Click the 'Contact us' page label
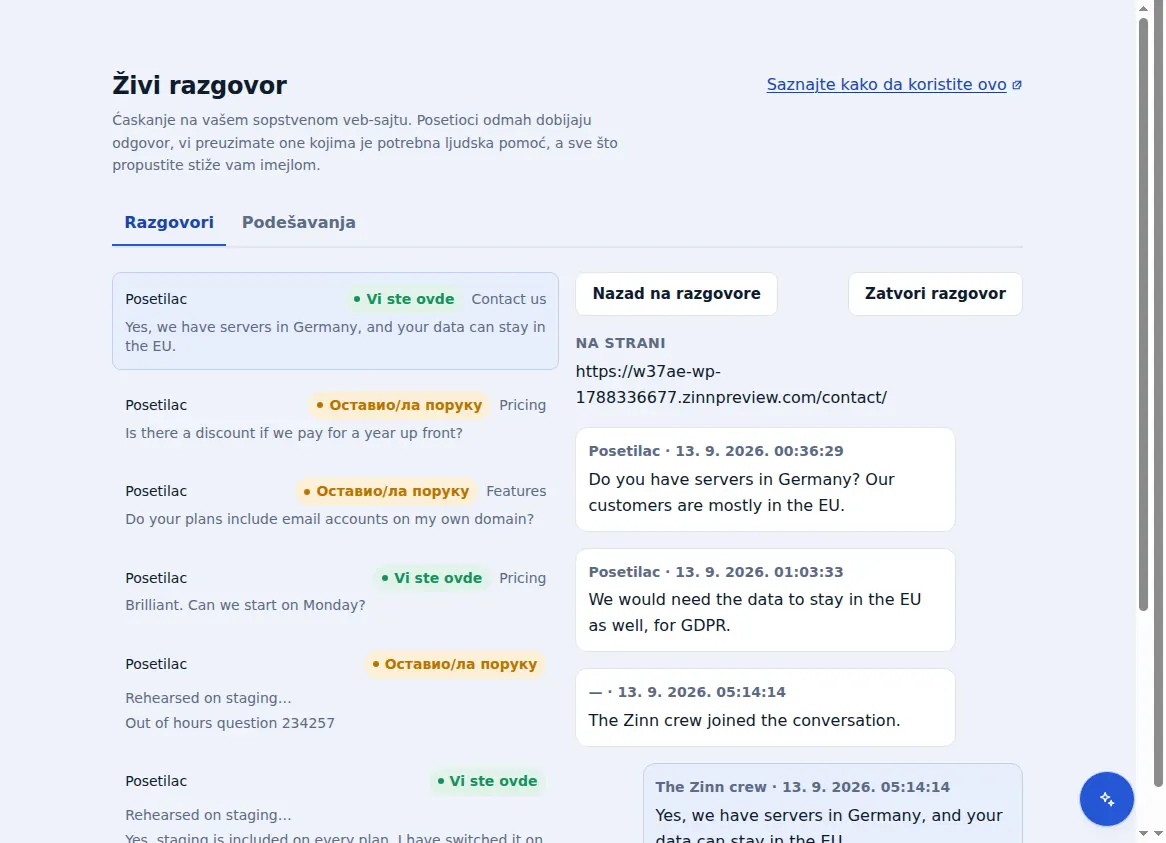 (x=509, y=299)
